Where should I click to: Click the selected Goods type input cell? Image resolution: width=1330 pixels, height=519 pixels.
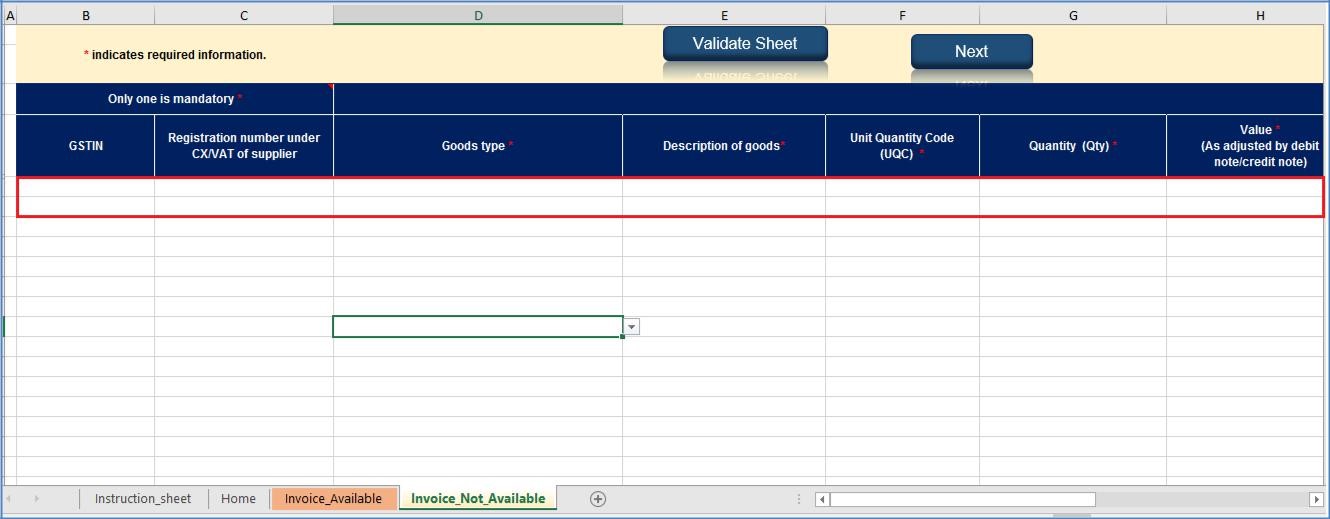tap(478, 327)
